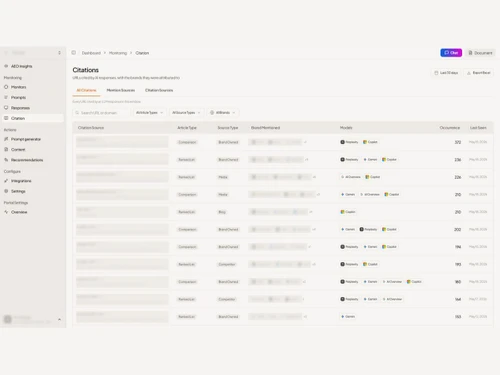The height and width of the screenshot is (375, 500).
Task: Open the Integrations plug icon
Action: click(x=6, y=181)
